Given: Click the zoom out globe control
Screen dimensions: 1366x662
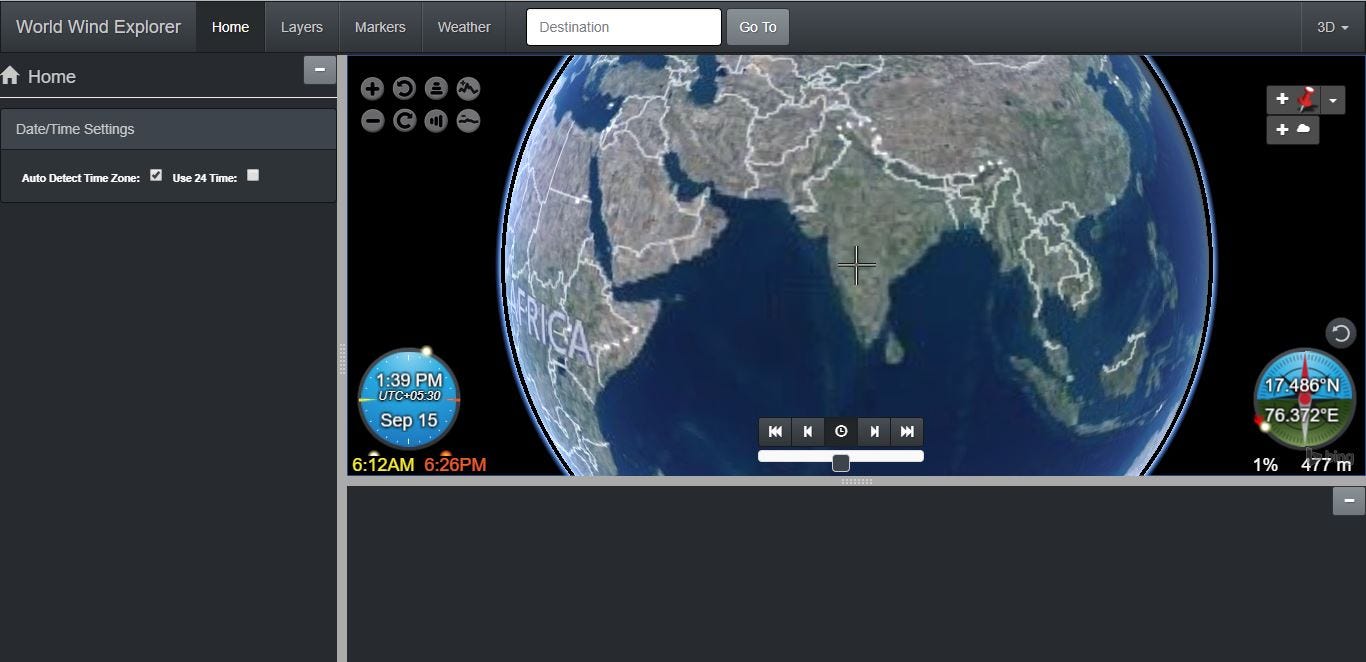Looking at the screenshot, I should tap(372, 120).
